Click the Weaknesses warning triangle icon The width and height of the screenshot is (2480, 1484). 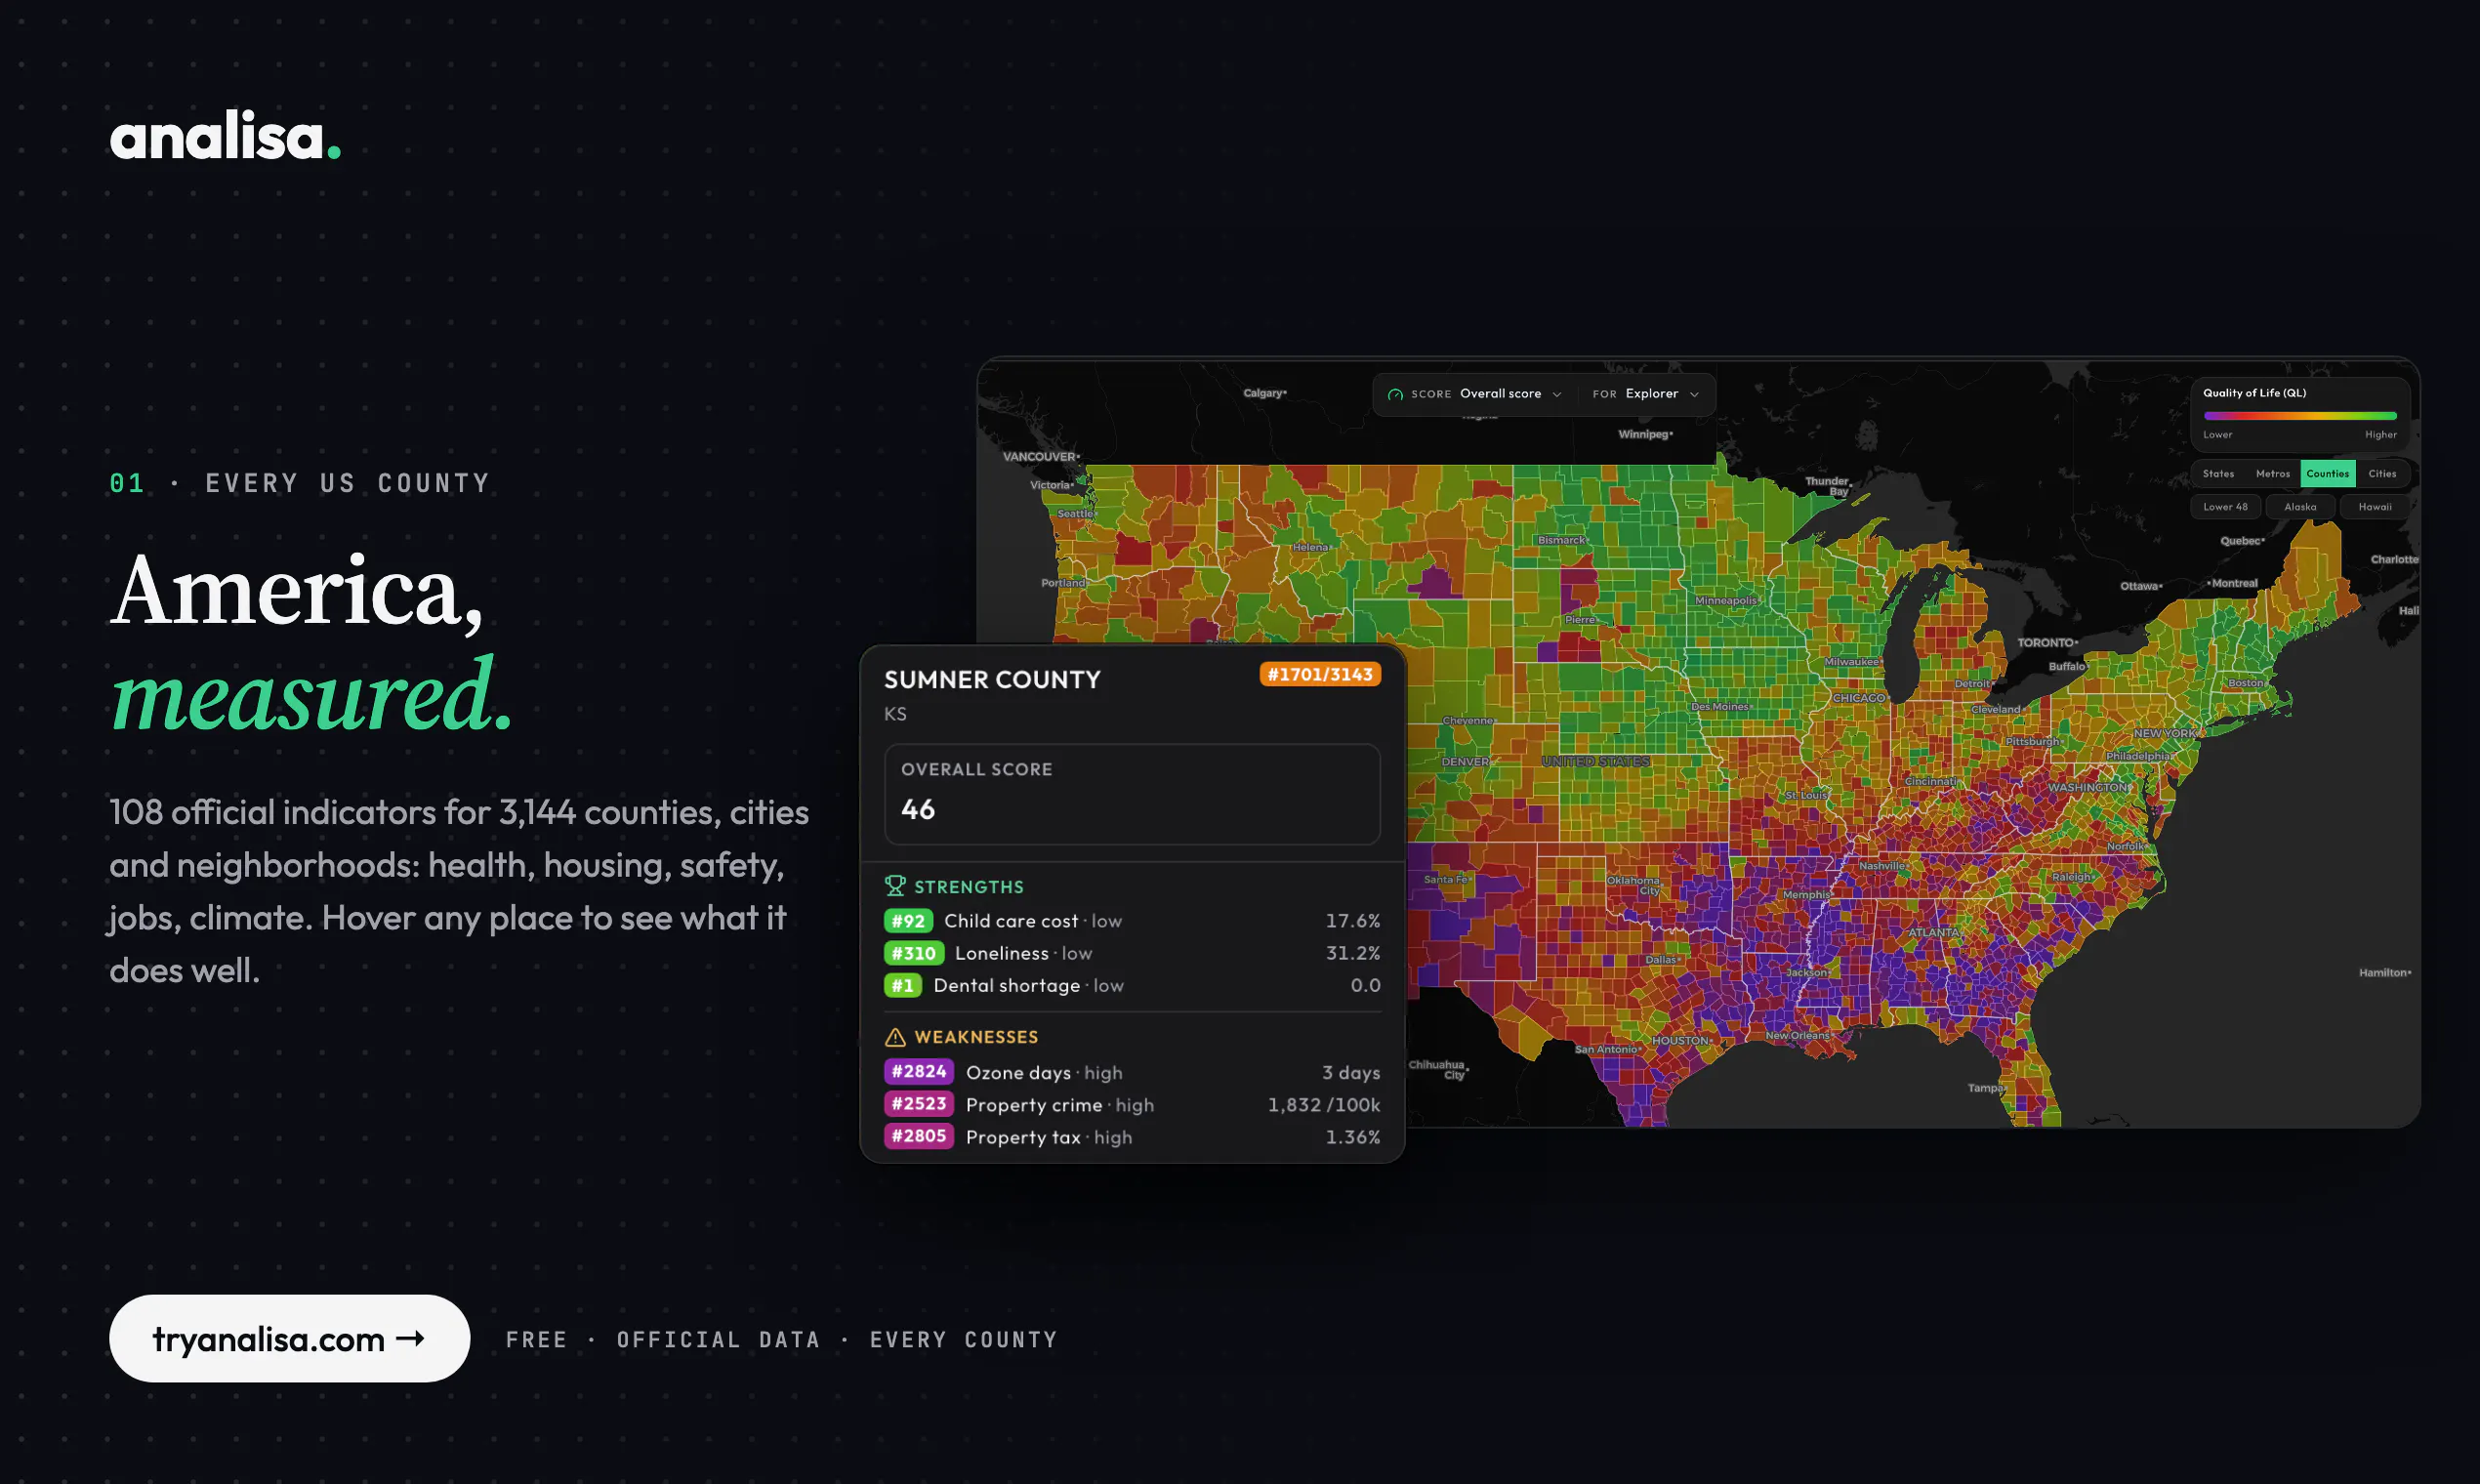click(895, 1037)
